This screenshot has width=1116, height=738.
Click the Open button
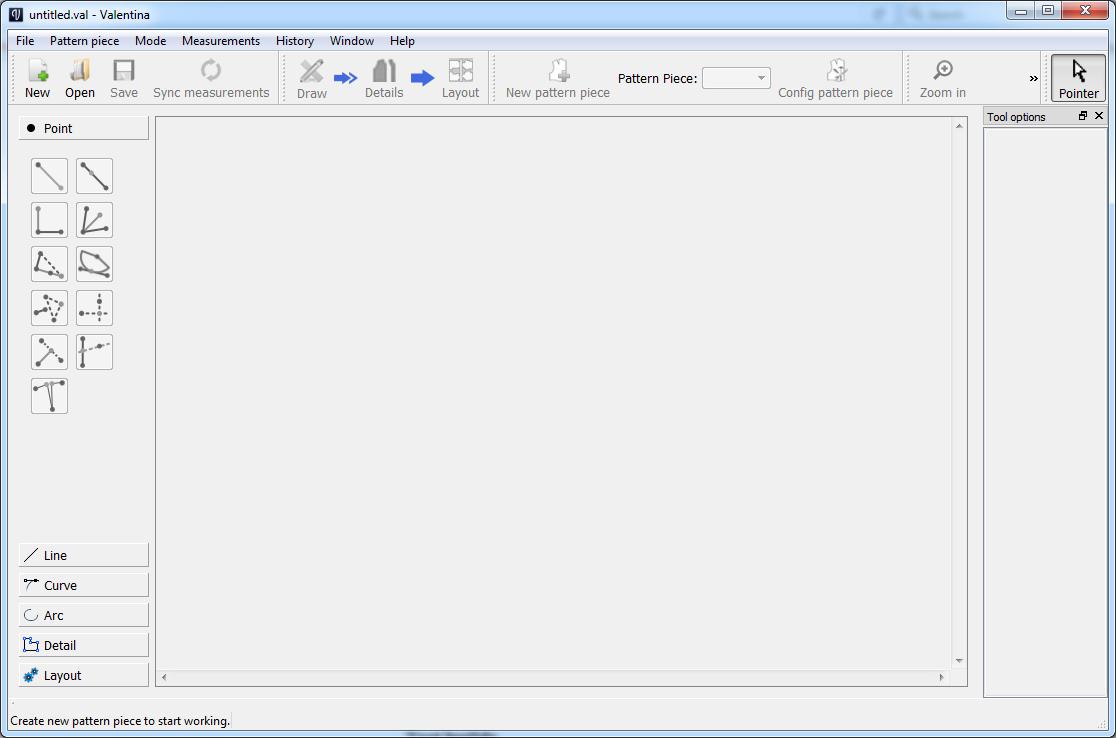click(79, 77)
